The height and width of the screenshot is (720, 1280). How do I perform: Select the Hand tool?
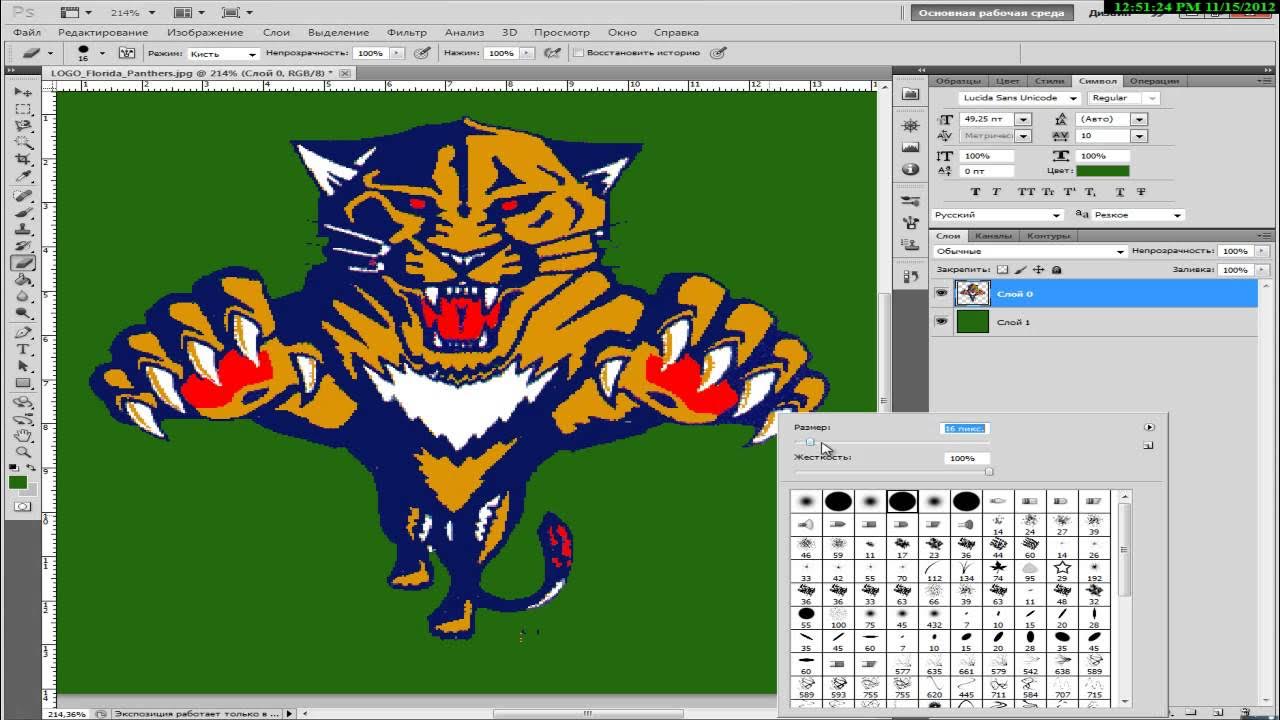click(23, 436)
